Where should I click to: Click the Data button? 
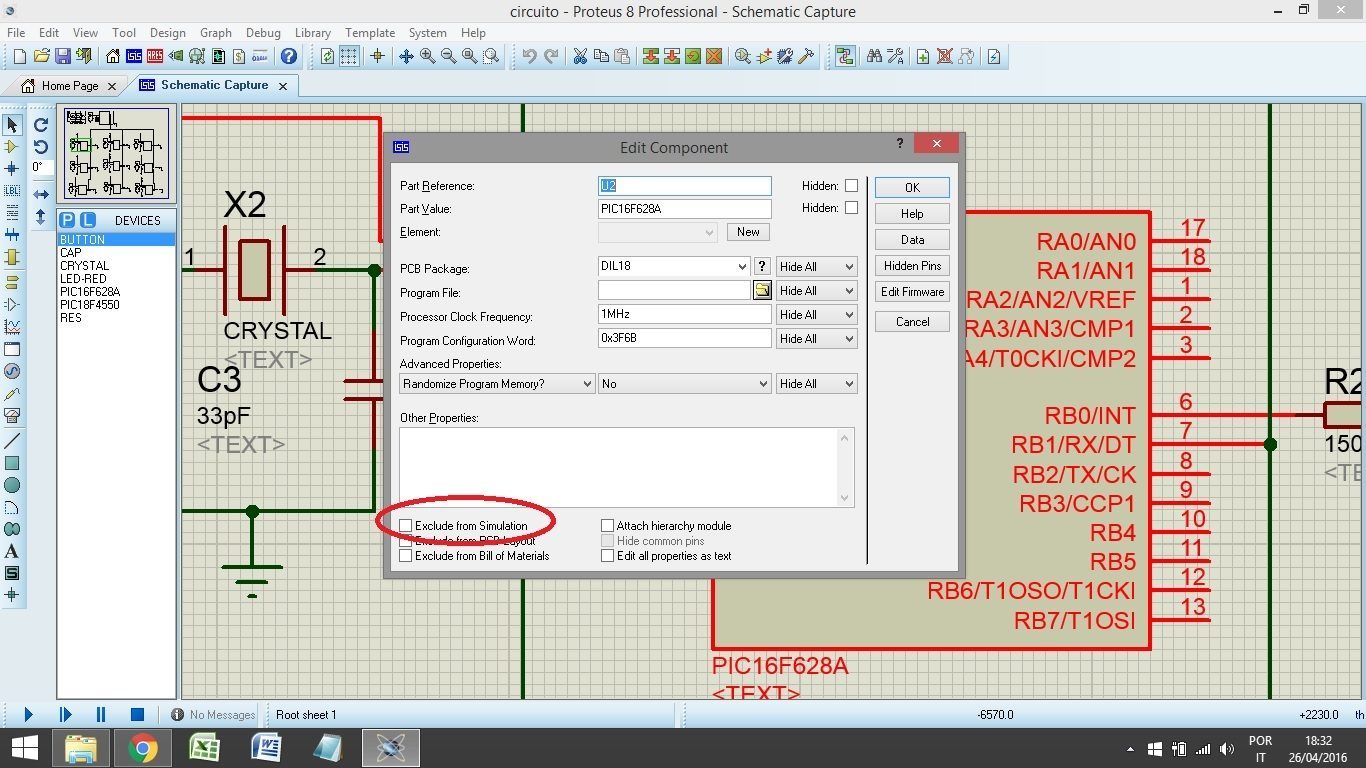pyautogui.click(x=912, y=240)
